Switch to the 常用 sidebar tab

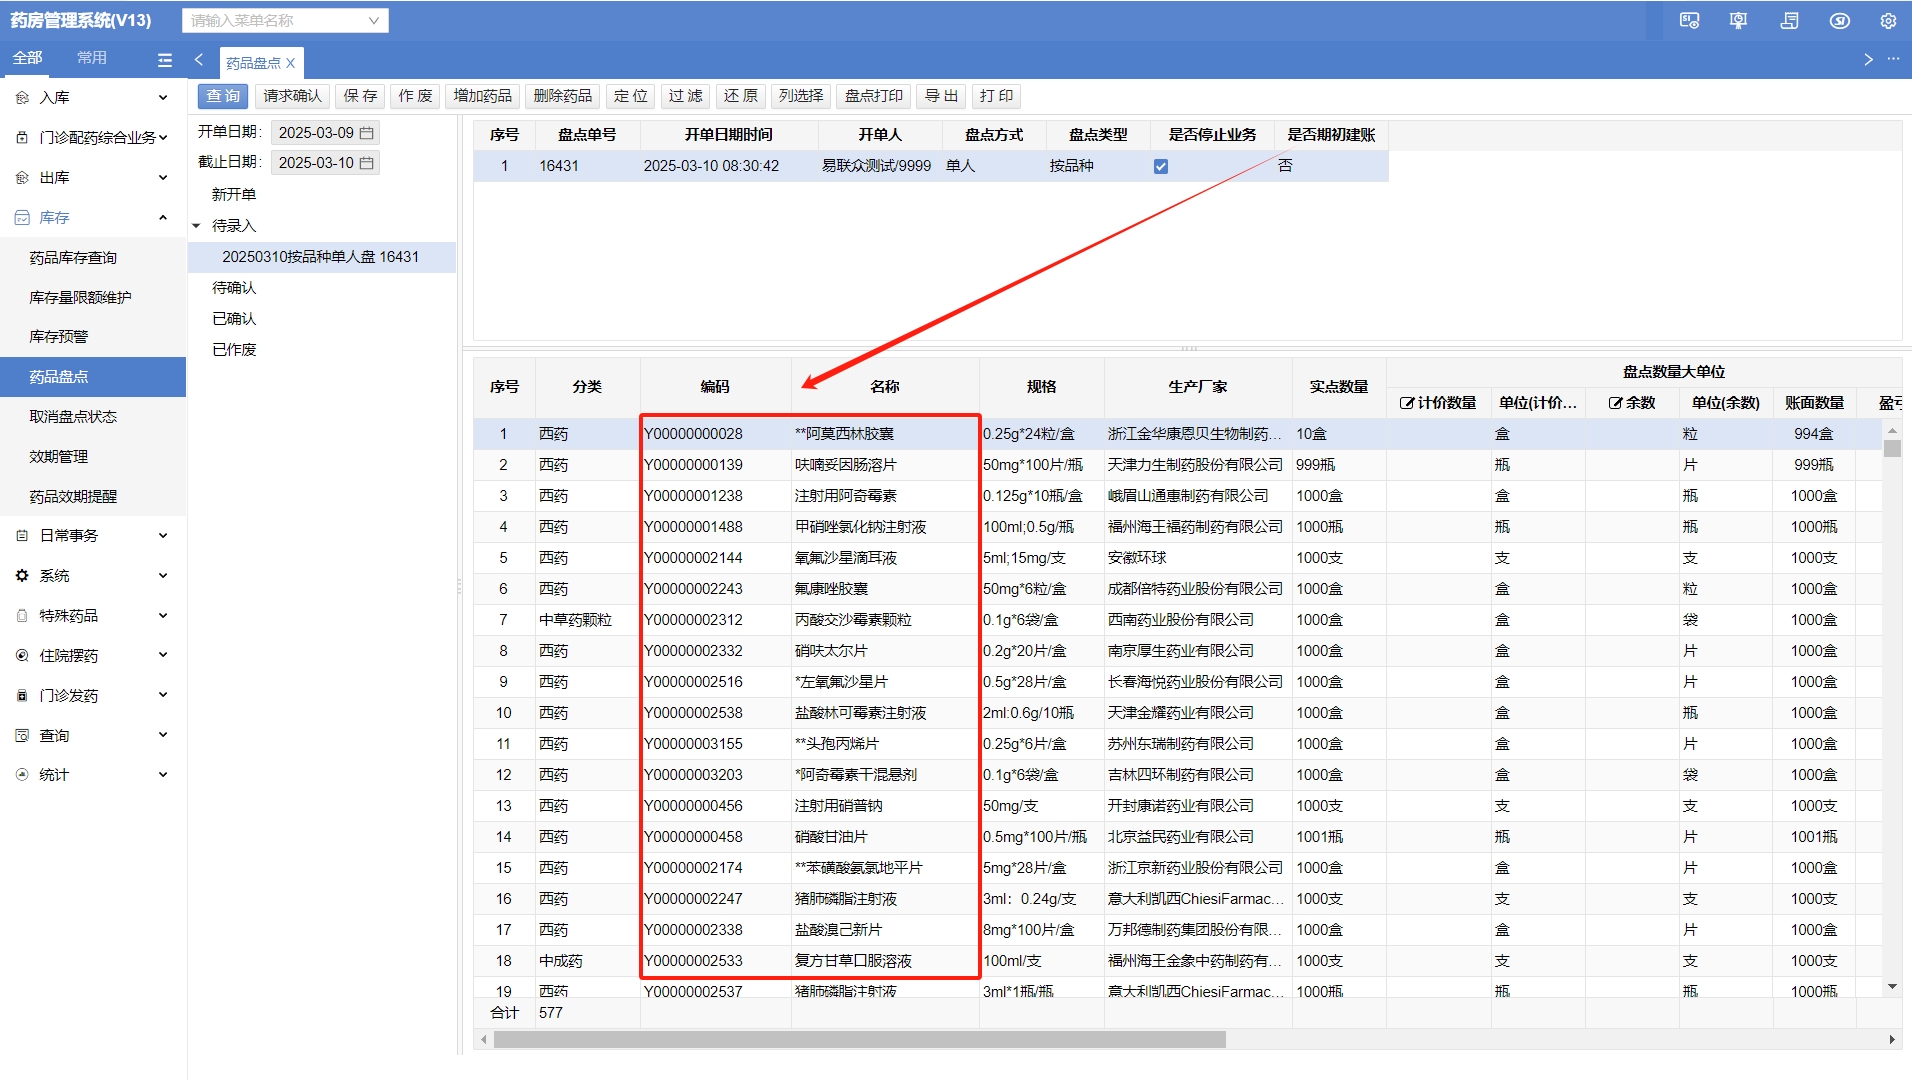[x=92, y=58]
